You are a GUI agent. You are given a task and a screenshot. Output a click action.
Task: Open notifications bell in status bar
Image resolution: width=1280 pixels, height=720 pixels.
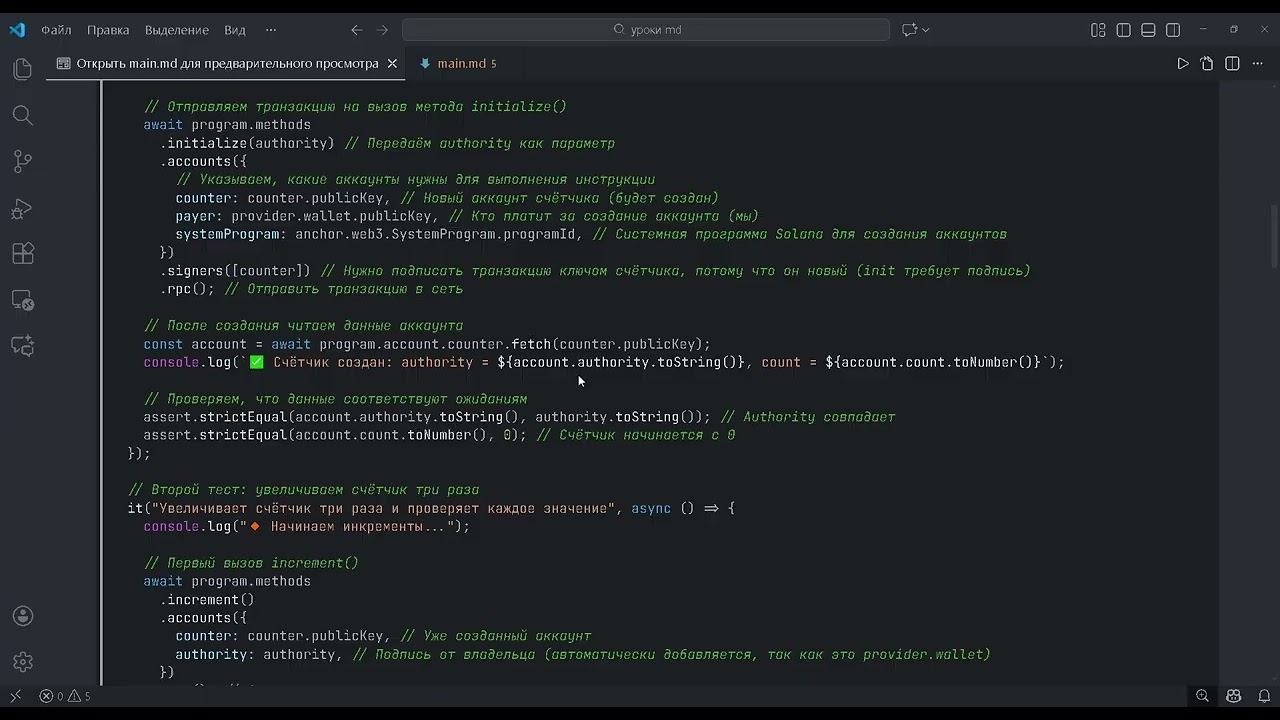tap(1260, 696)
